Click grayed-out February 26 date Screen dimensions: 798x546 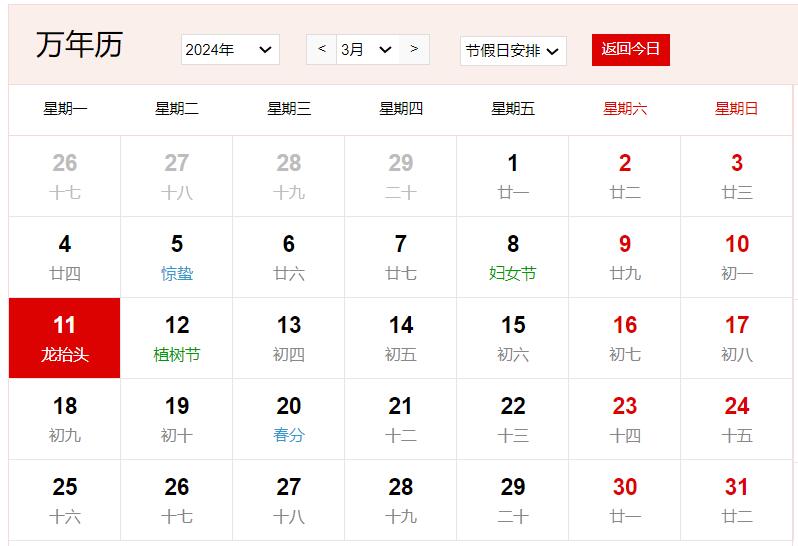tap(65, 176)
